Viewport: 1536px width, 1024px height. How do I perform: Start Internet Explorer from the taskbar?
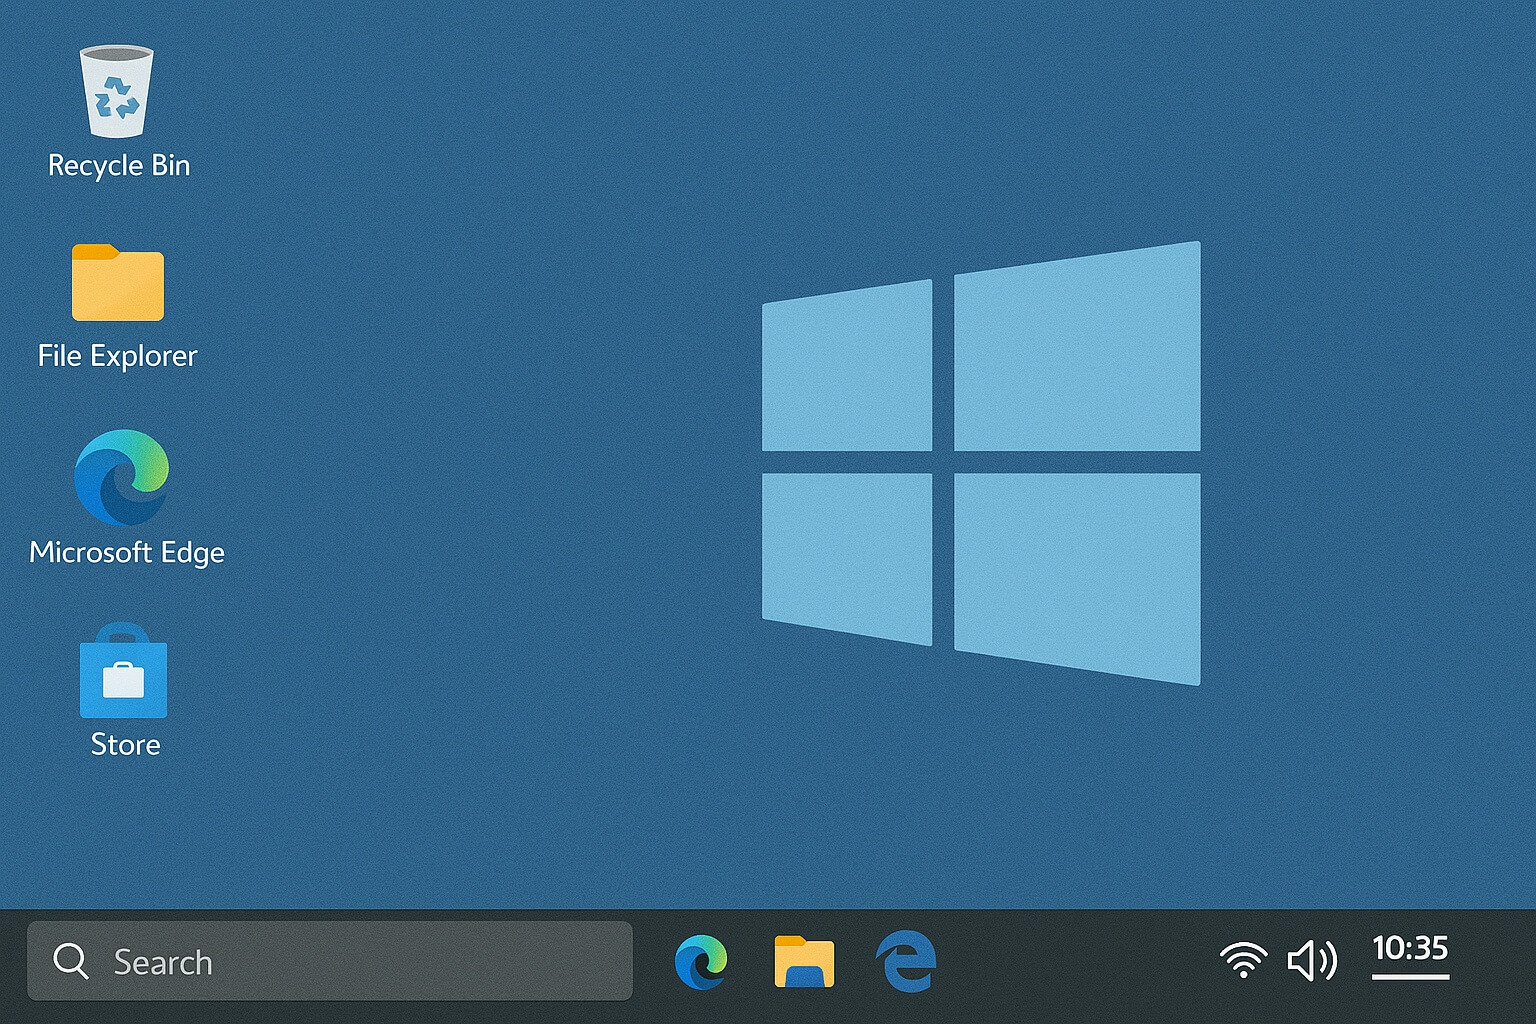pos(903,961)
